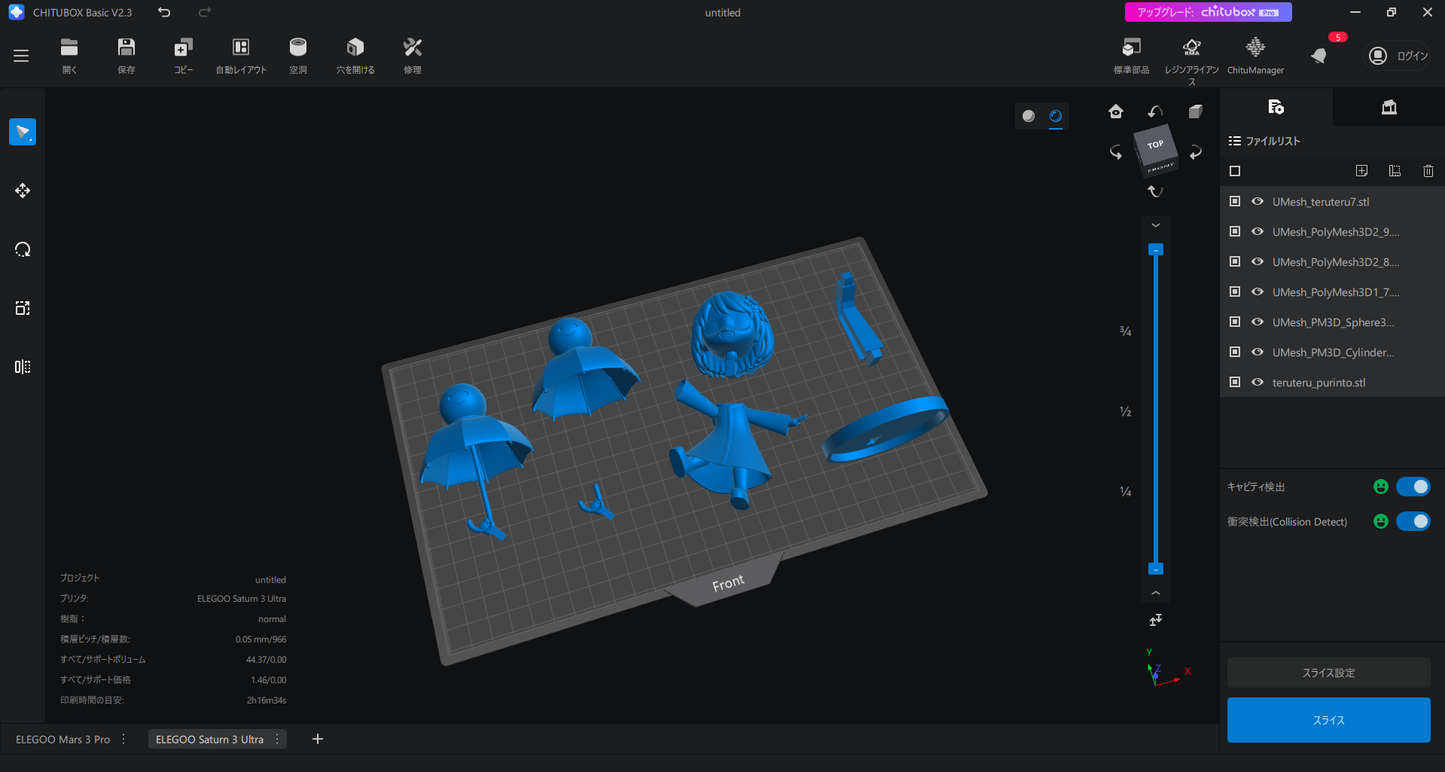Screen dimensions: 1445x772
Task: Hide teruteru_purinto.stl with its eye icon
Action: (x=1258, y=382)
